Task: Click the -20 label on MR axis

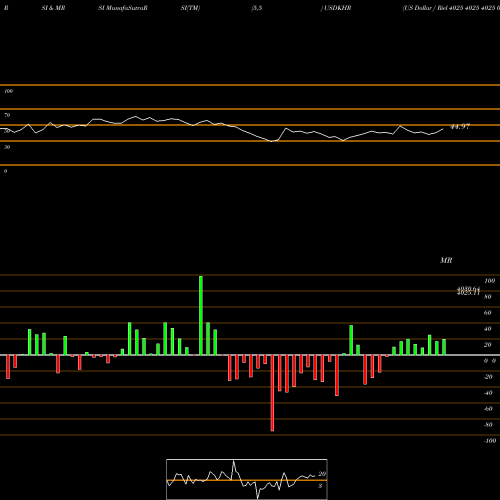Action: [488, 377]
